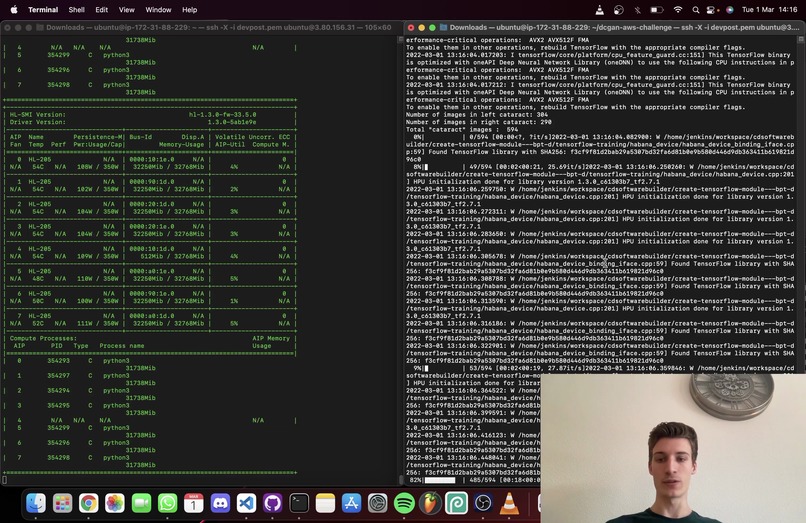Open Notes from the Dock
Image resolution: width=806 pixels, height=523 pixels.
point(325,503)
